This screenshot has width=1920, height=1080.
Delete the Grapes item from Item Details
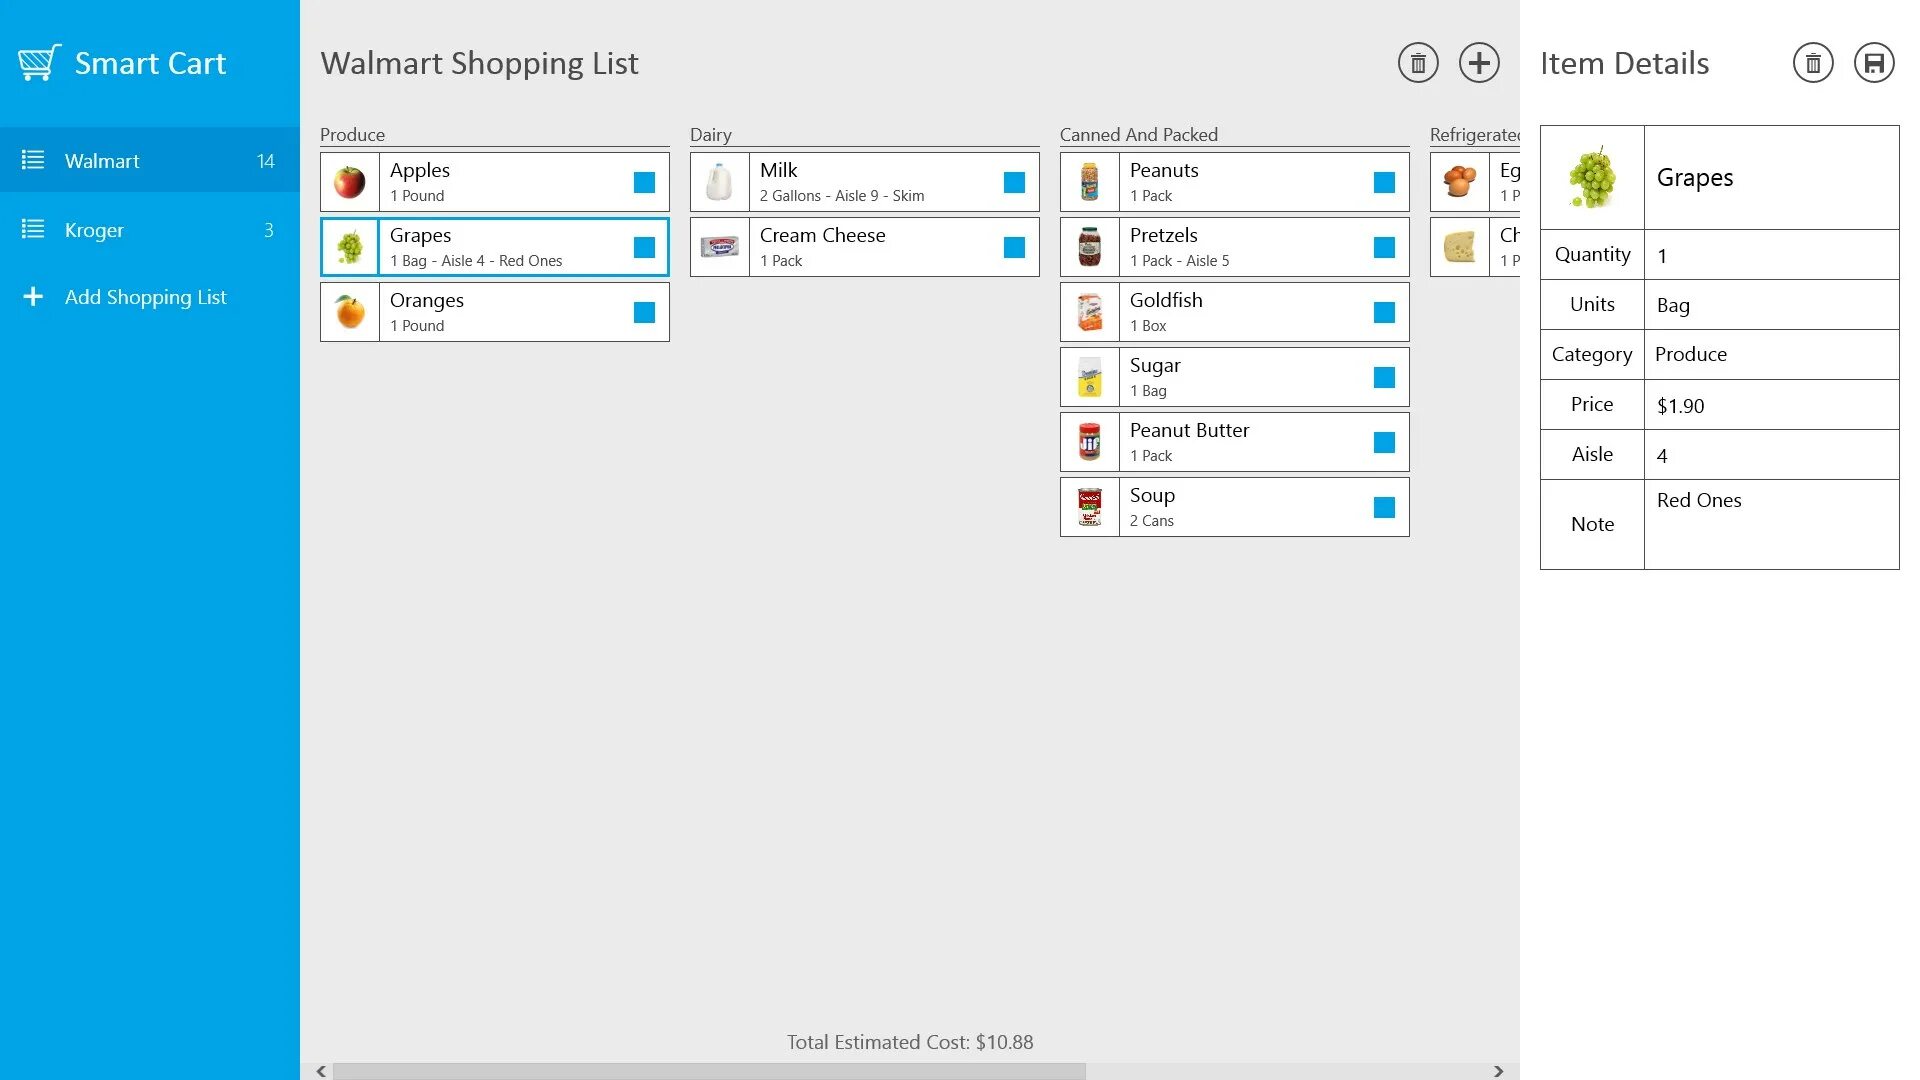coord(1812,62)
